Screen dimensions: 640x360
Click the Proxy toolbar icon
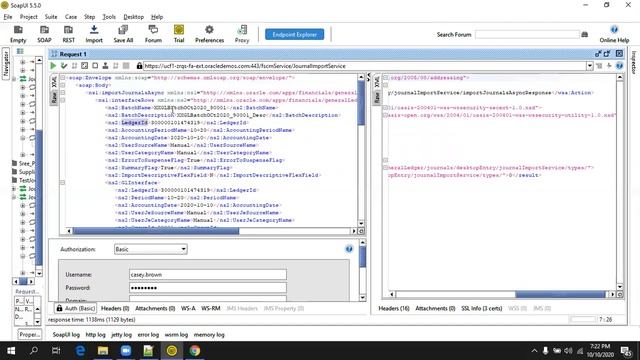click(242, 34)
